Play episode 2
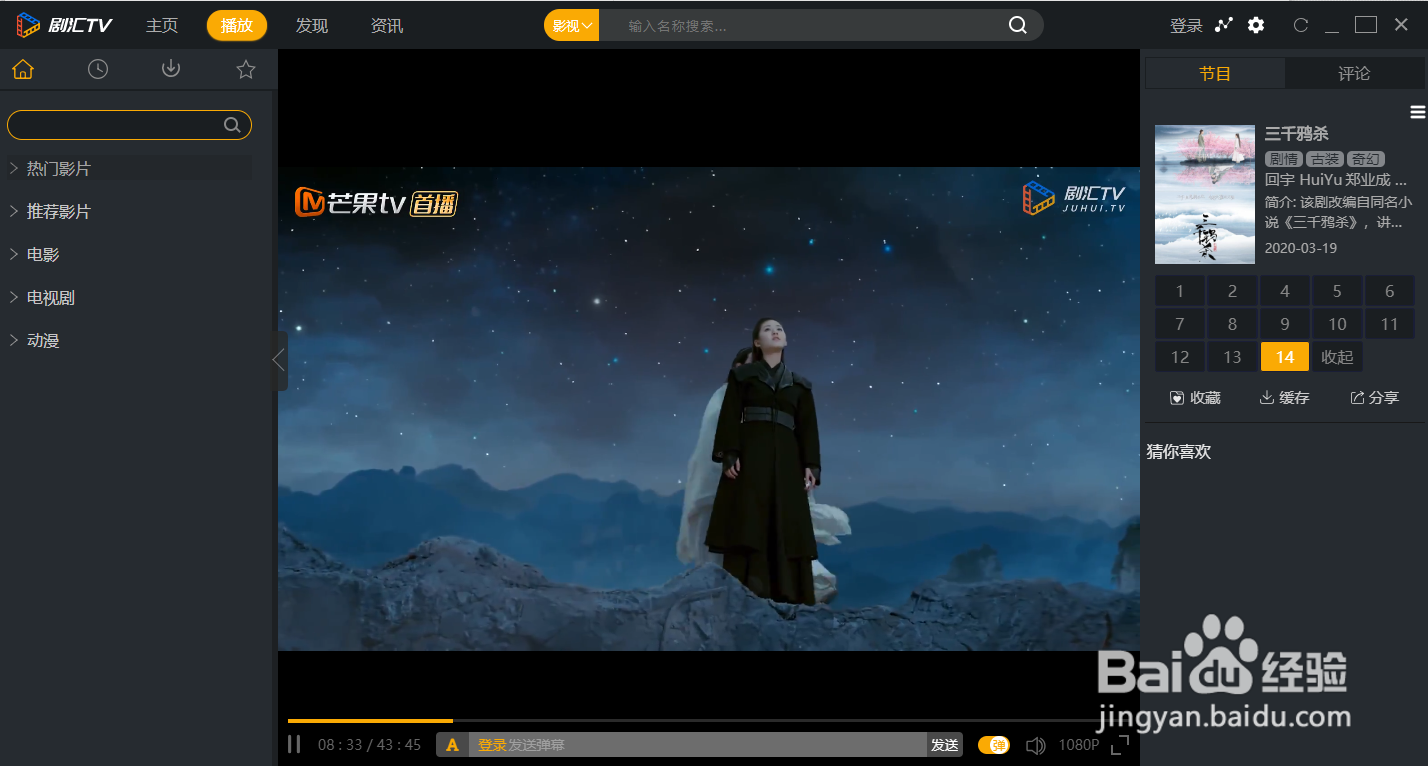The width and height of the screenshot is (1428, 766). [1232, 291]
